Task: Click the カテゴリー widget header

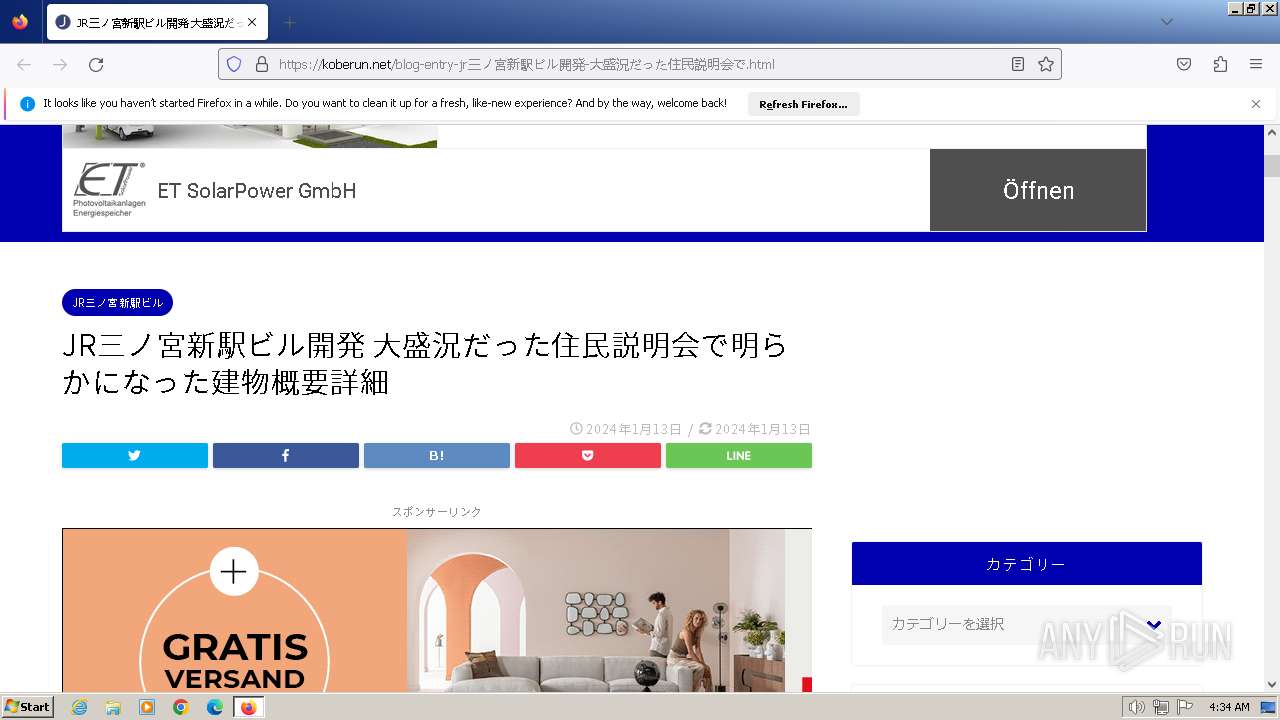Action: 1026,564
